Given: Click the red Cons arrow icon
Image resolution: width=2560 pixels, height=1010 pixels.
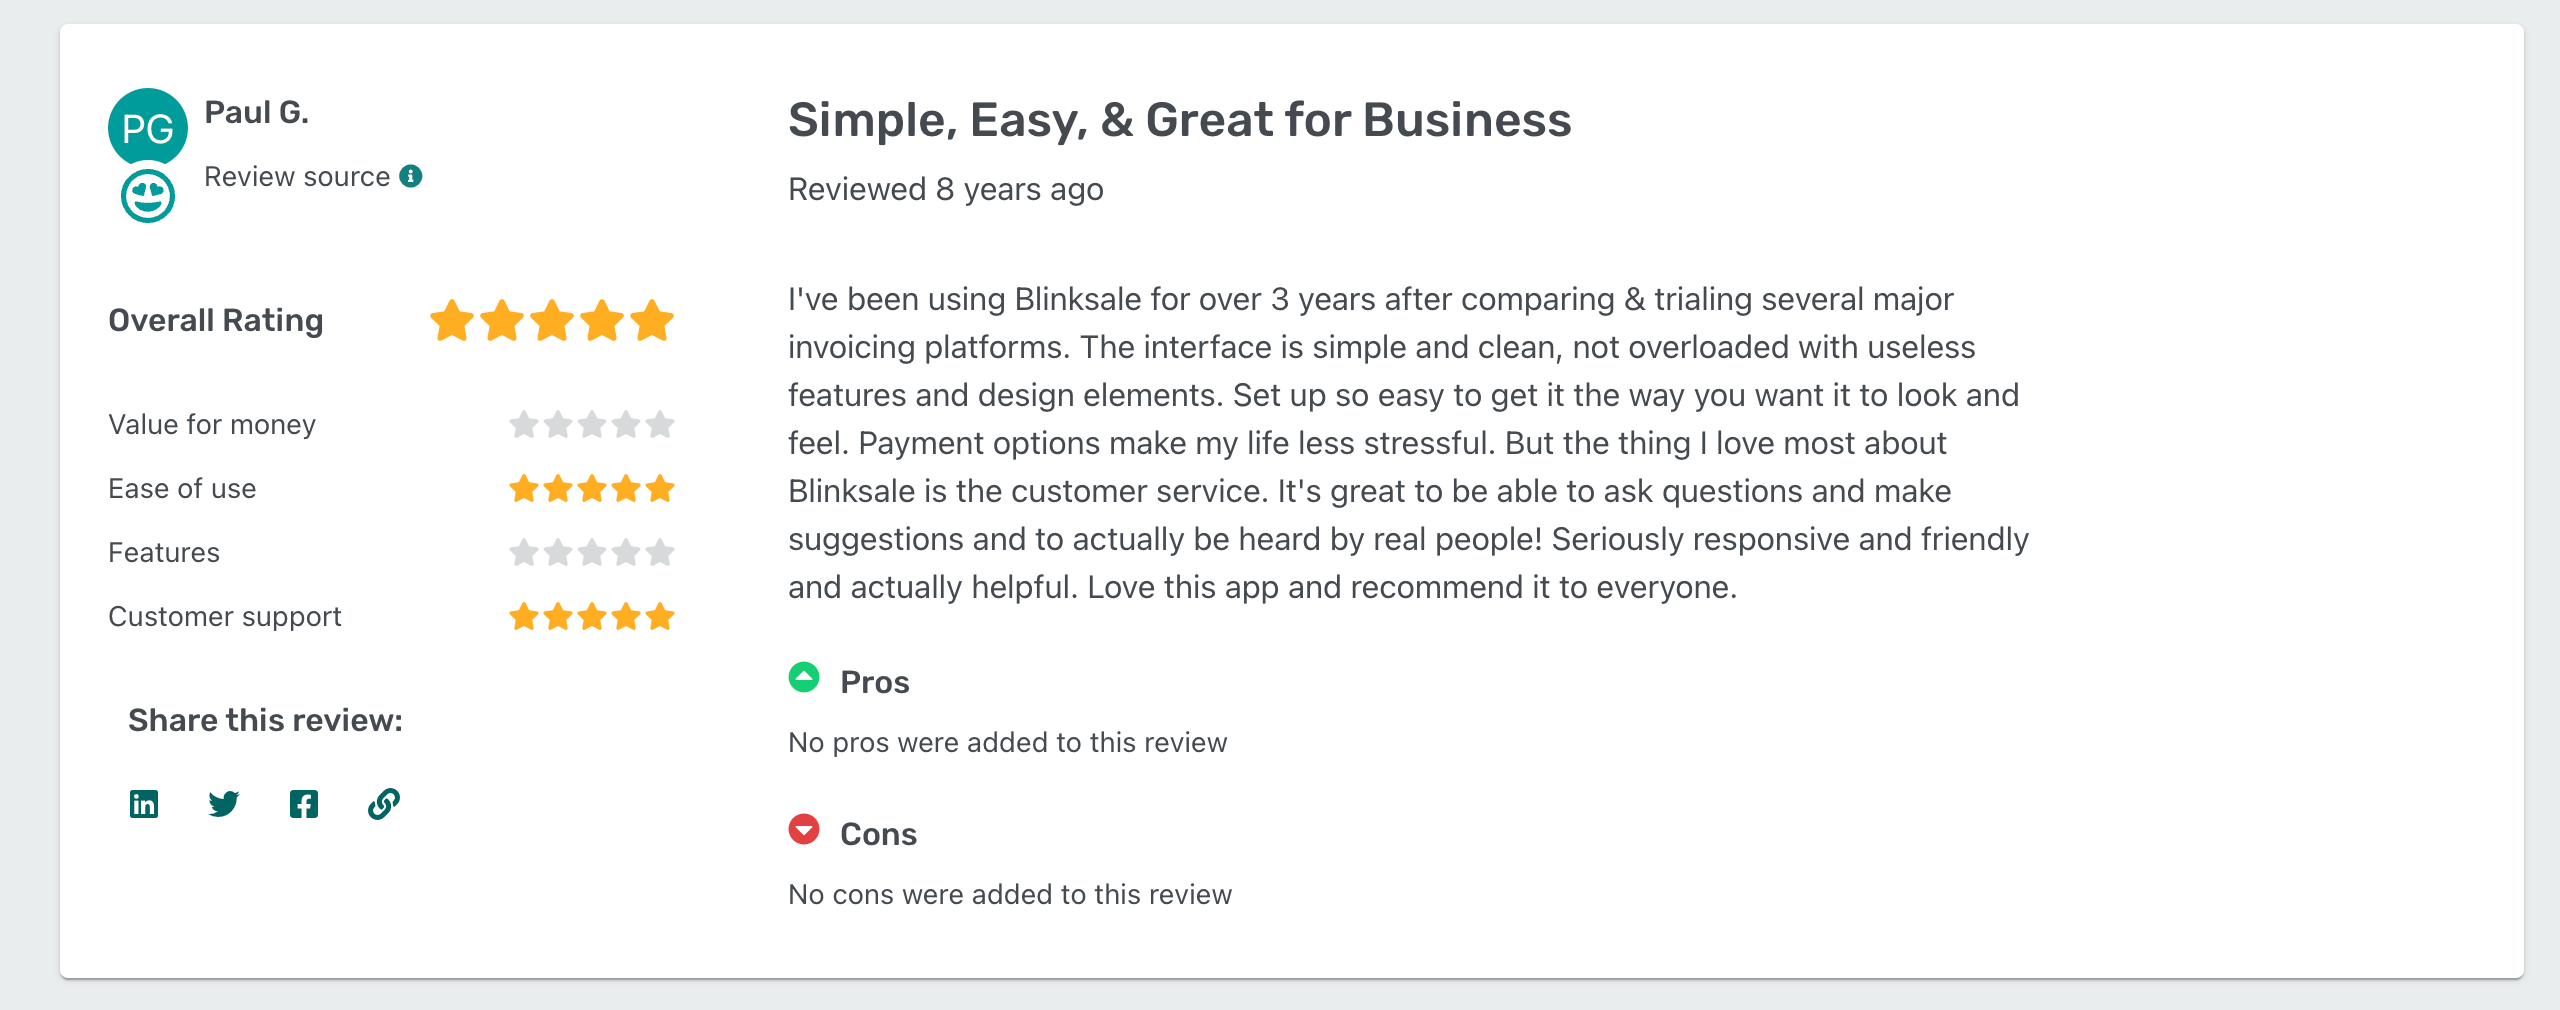Looking at the screenshot, I should [804, 832].
